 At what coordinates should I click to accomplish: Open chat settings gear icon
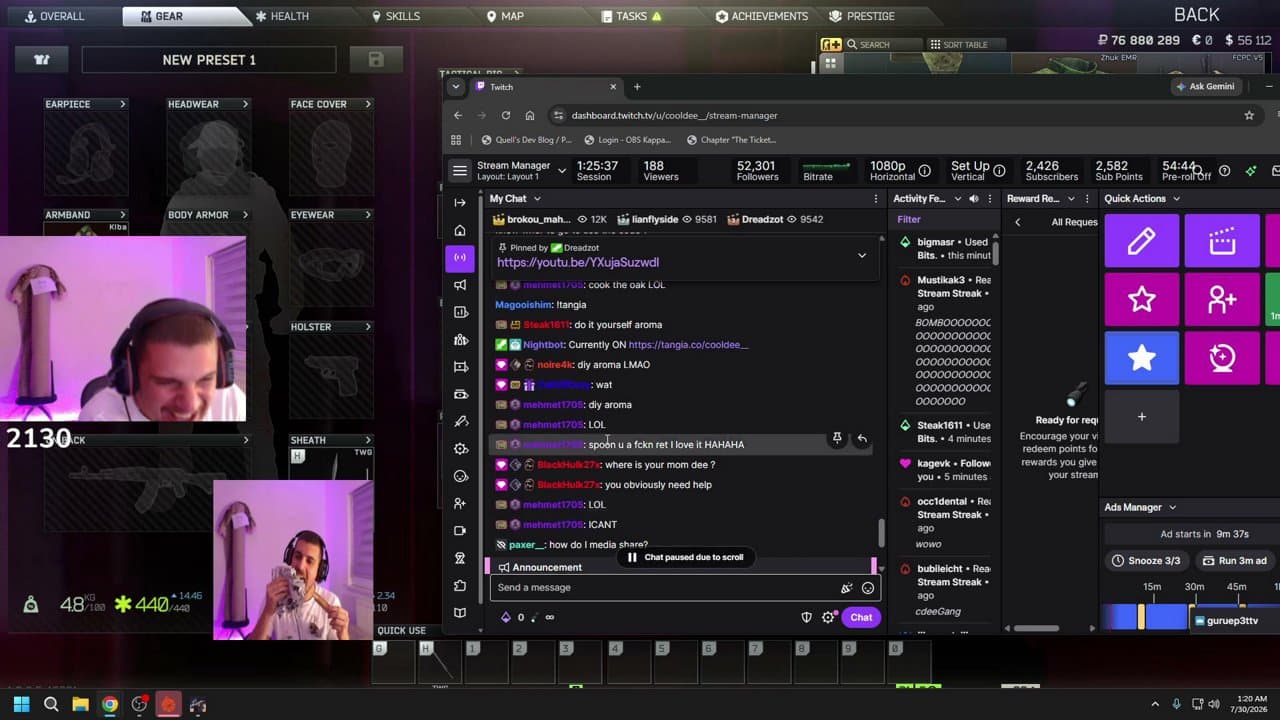(x=828, y=617)
